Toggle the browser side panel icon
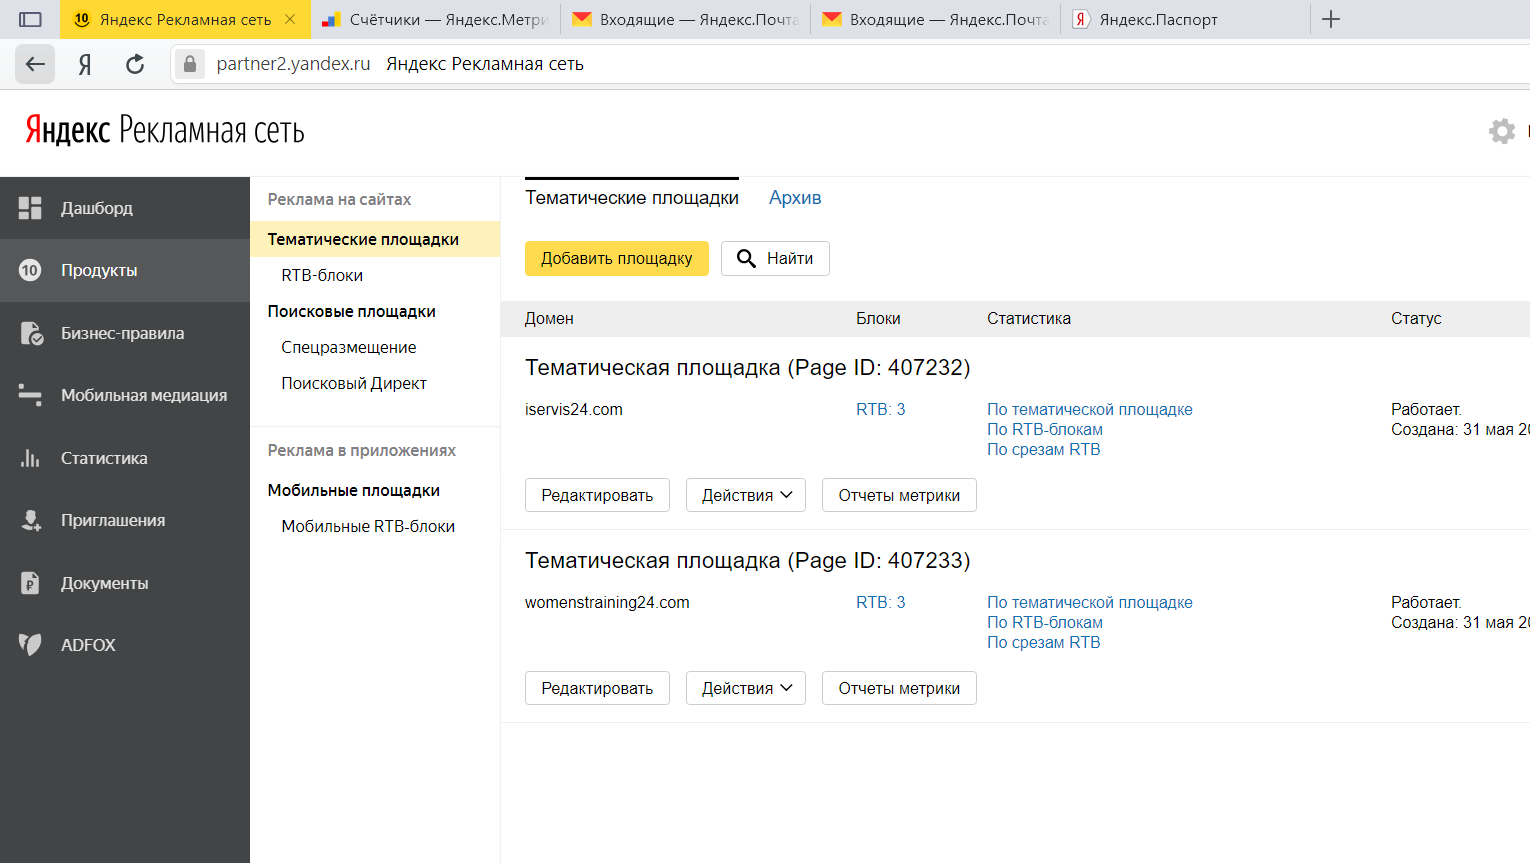The height and width of the screenshot is (863, 1530). 30,19
